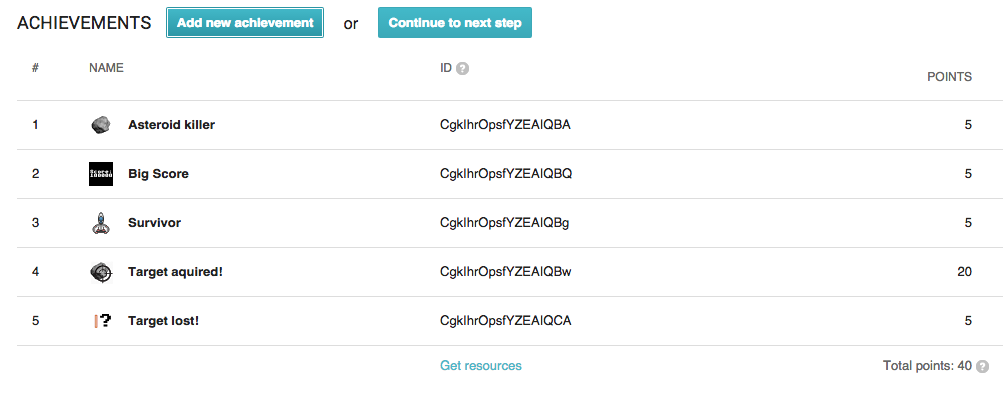
Task: Open the help icon beside Total points
Action: (x=983, y=367)
